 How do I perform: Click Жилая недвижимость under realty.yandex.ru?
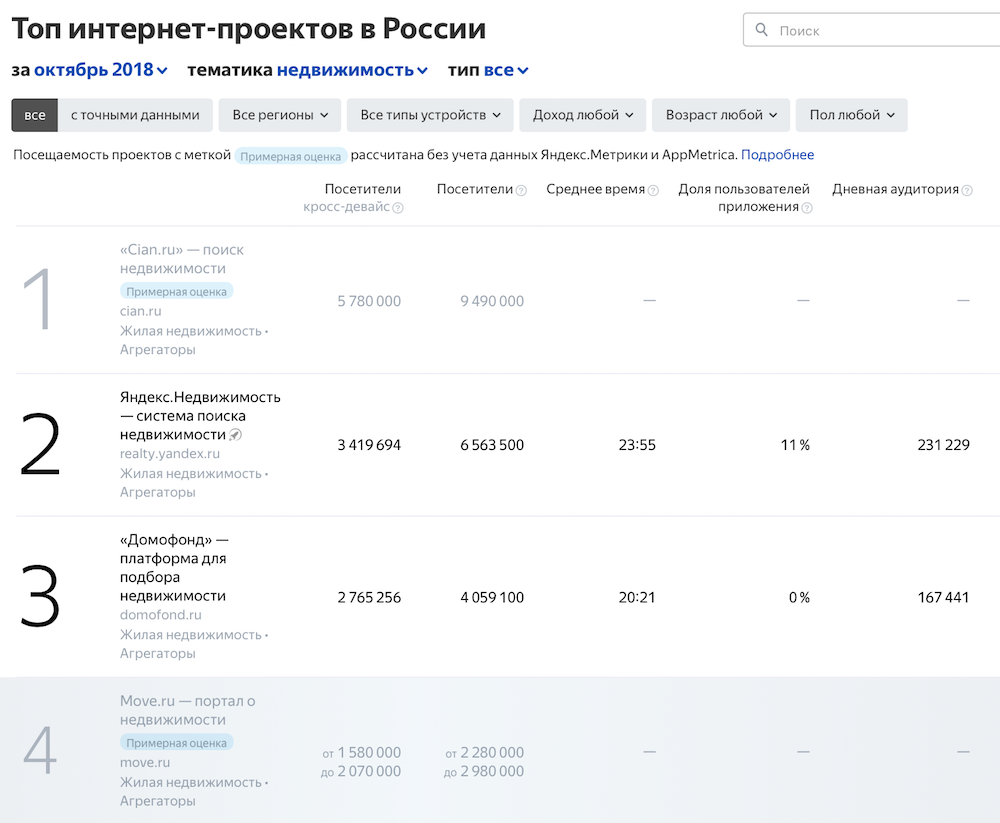(x=191, y=473)
